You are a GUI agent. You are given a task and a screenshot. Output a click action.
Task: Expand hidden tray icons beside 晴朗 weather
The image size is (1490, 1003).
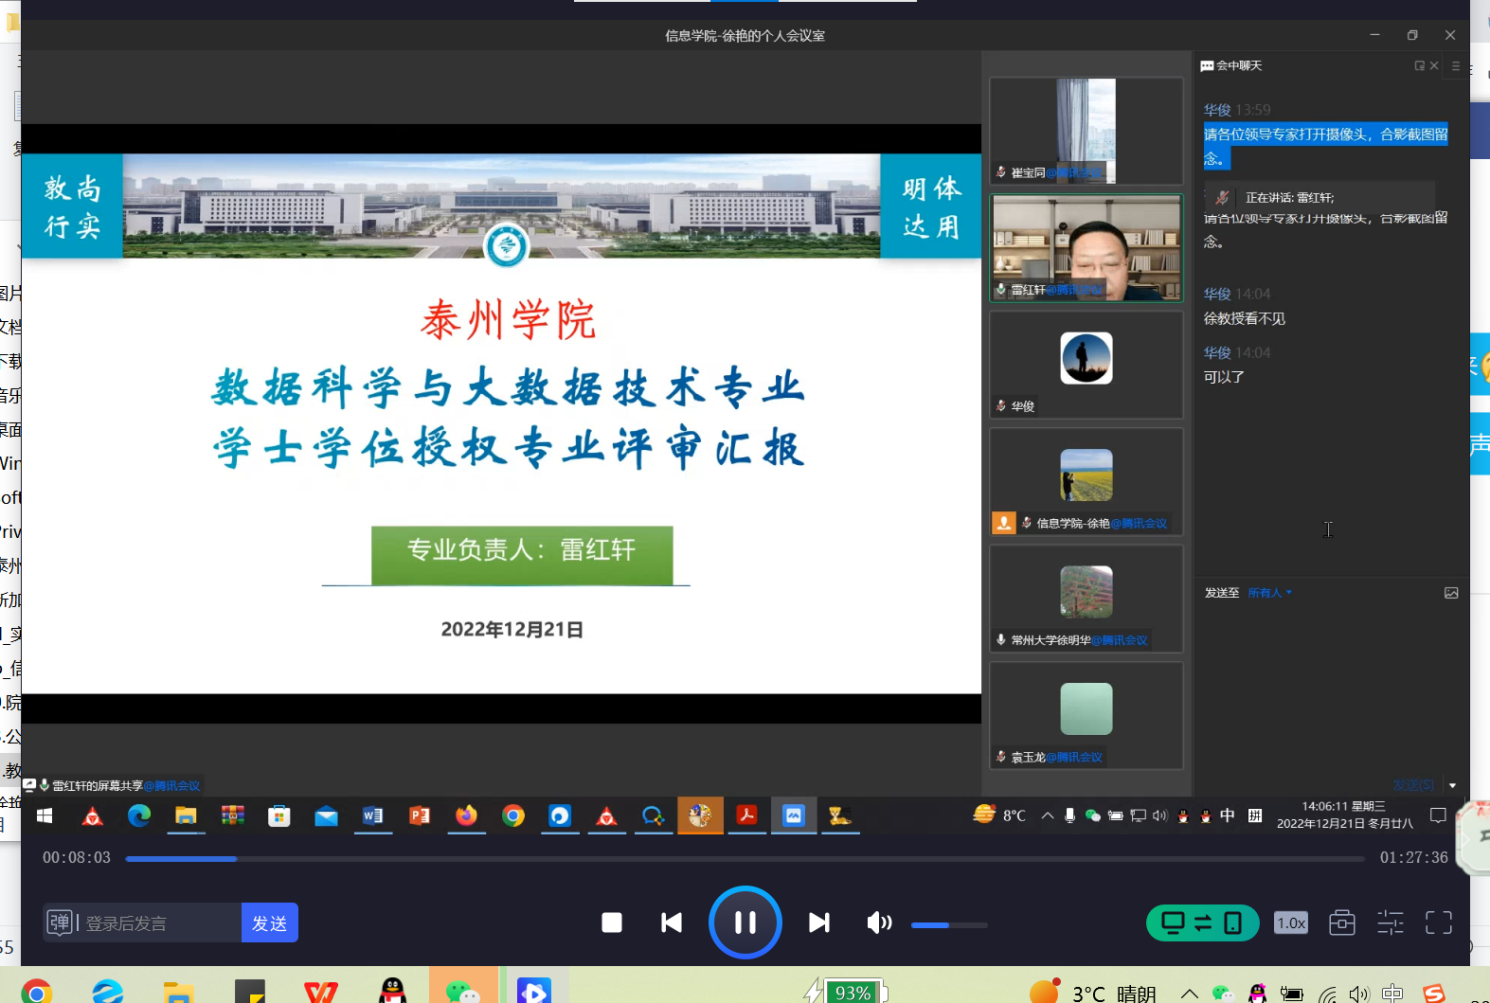1189,993
